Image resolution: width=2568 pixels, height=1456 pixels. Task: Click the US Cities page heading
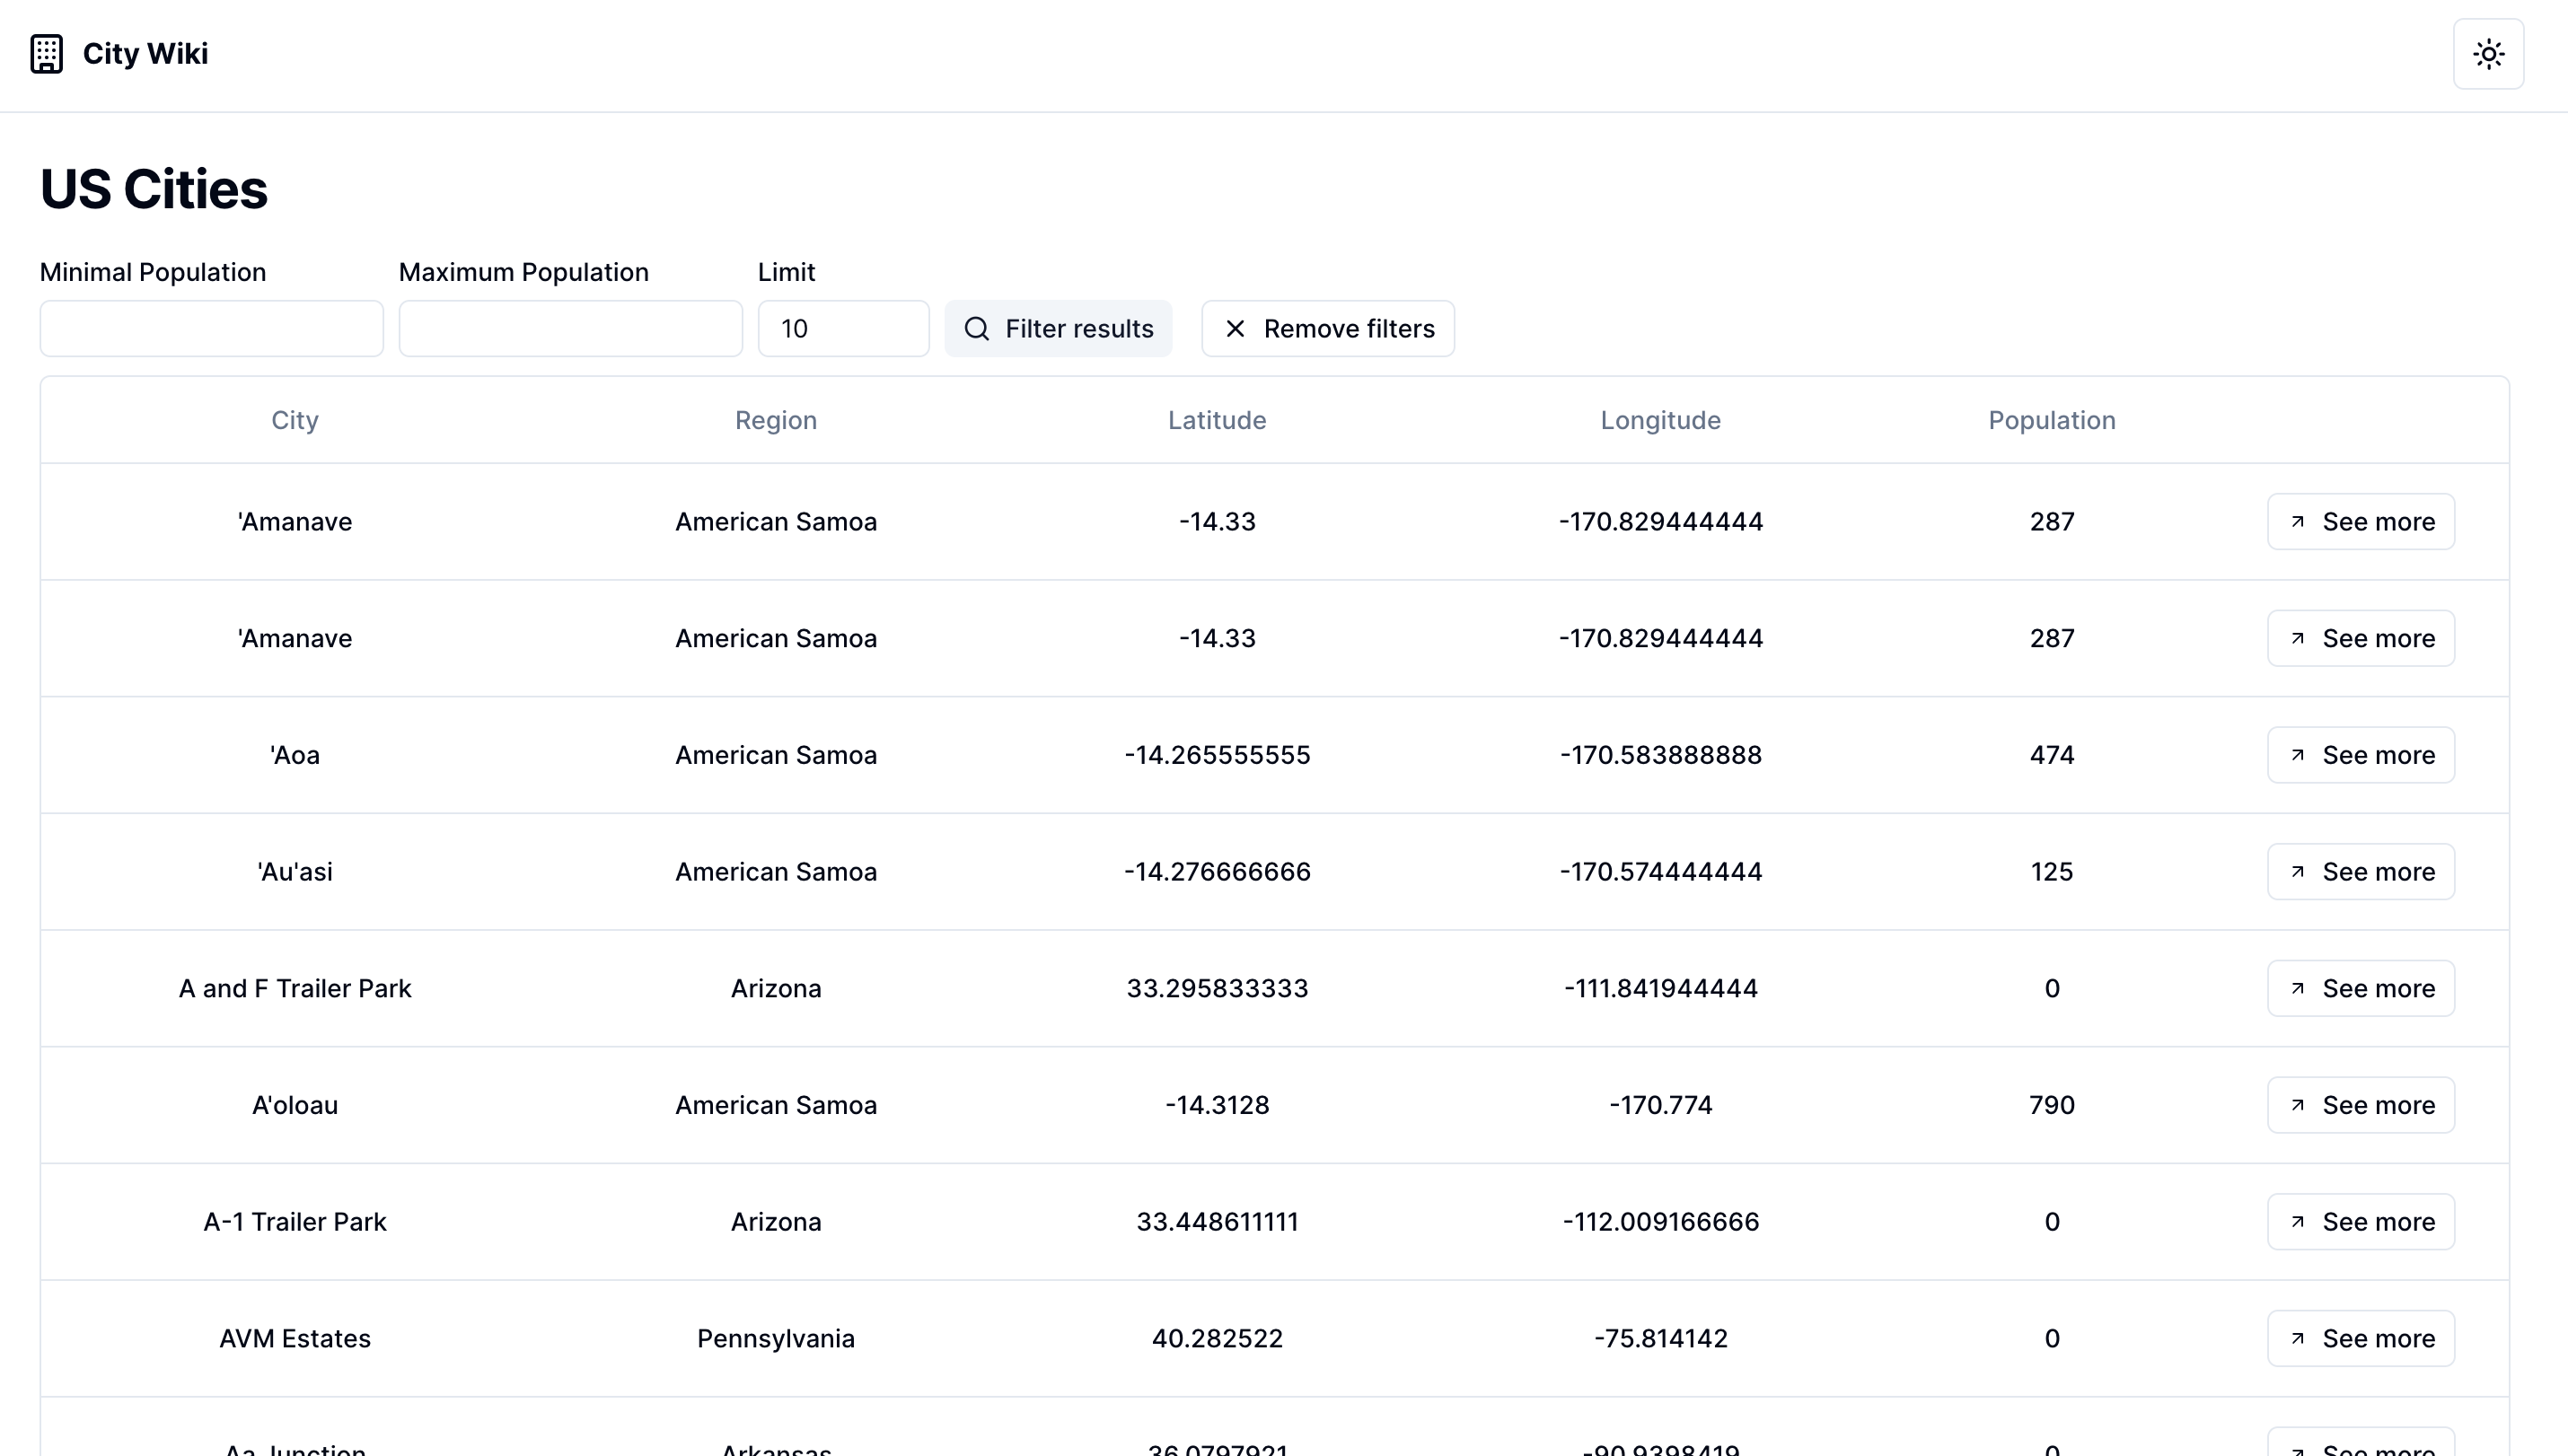(x=154, y=189)
